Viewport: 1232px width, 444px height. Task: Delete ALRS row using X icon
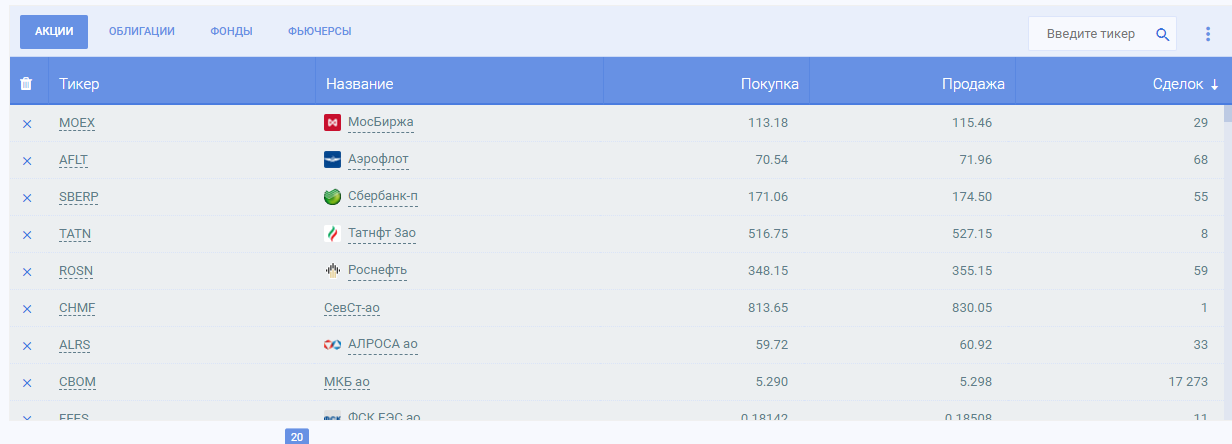click(x=27, y=345)
